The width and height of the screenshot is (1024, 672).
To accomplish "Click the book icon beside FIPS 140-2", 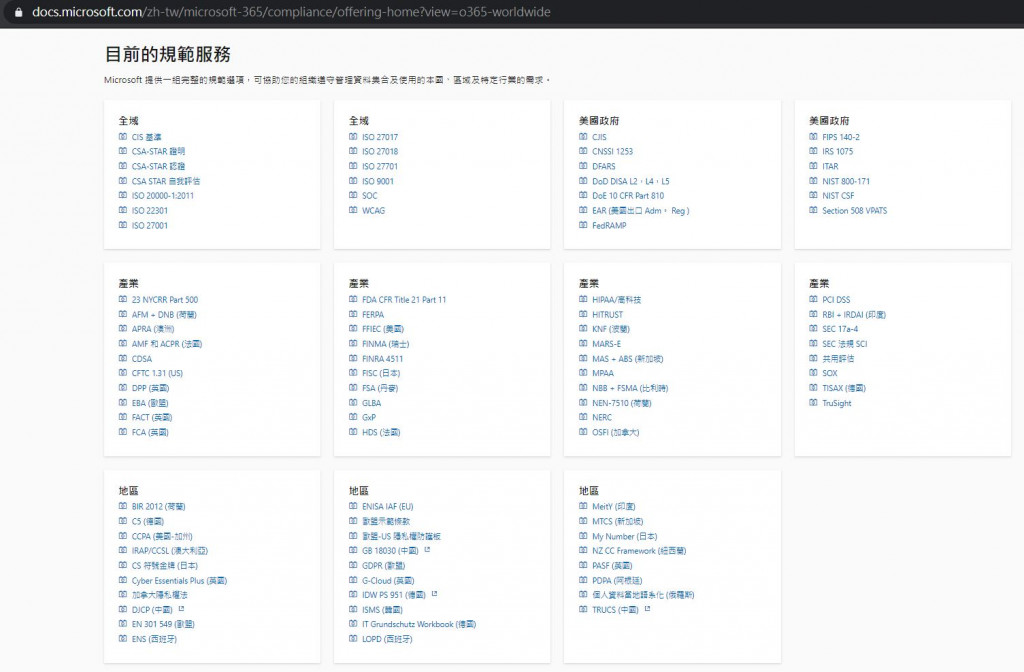I will pos(813,136).
